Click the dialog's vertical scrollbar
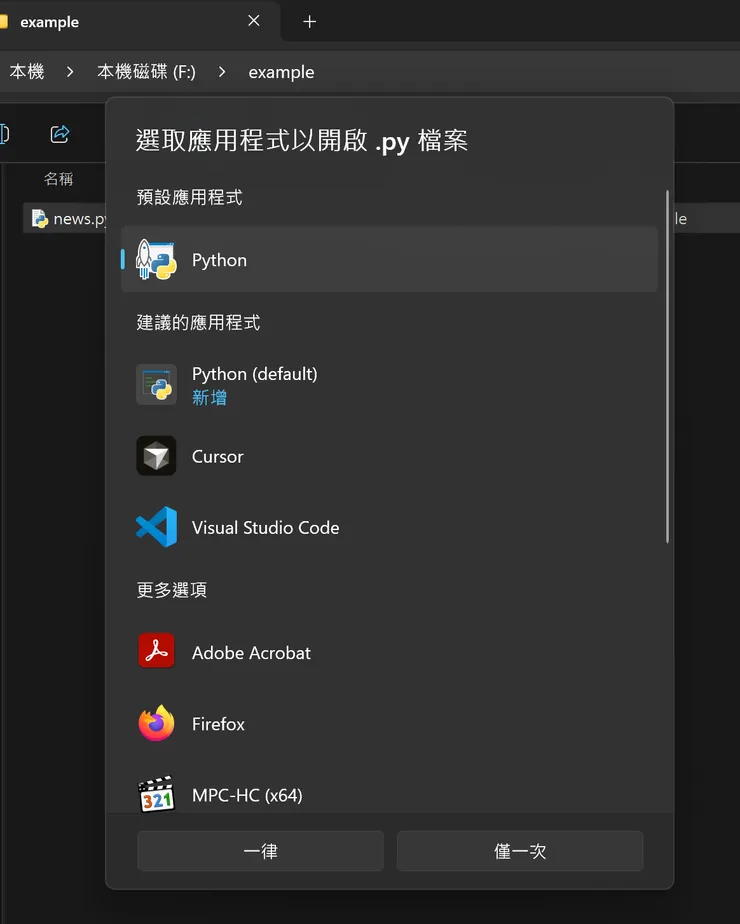The width and height of the screenshot is (740, 924). point(667,366)
